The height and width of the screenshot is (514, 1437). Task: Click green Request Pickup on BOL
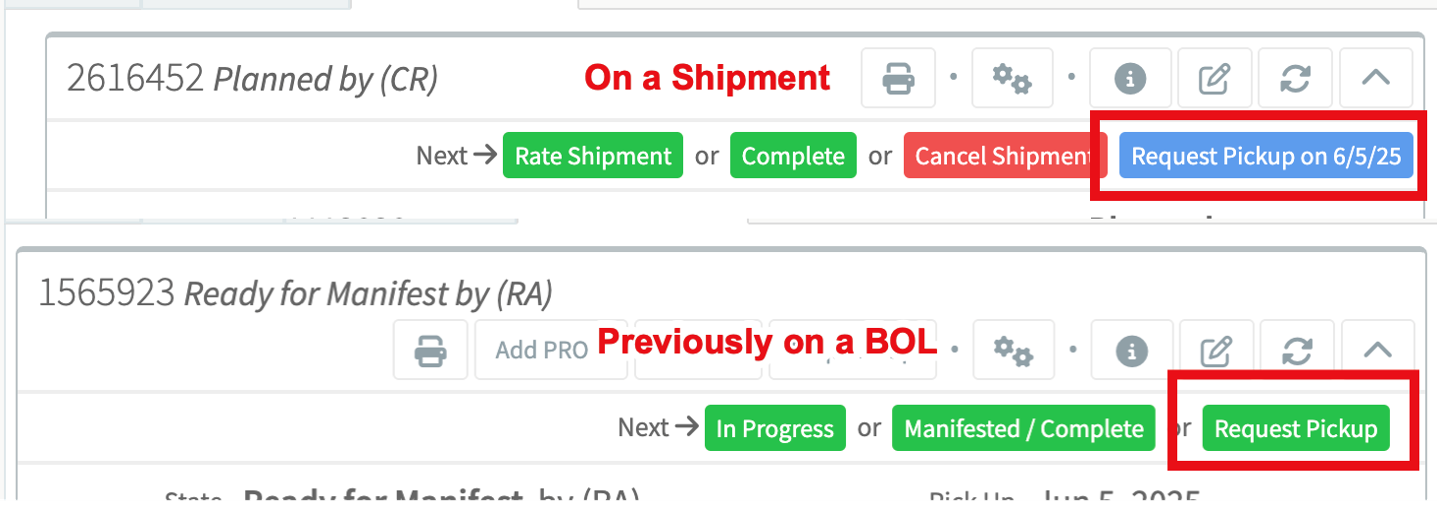click(x=1295, y=429)
